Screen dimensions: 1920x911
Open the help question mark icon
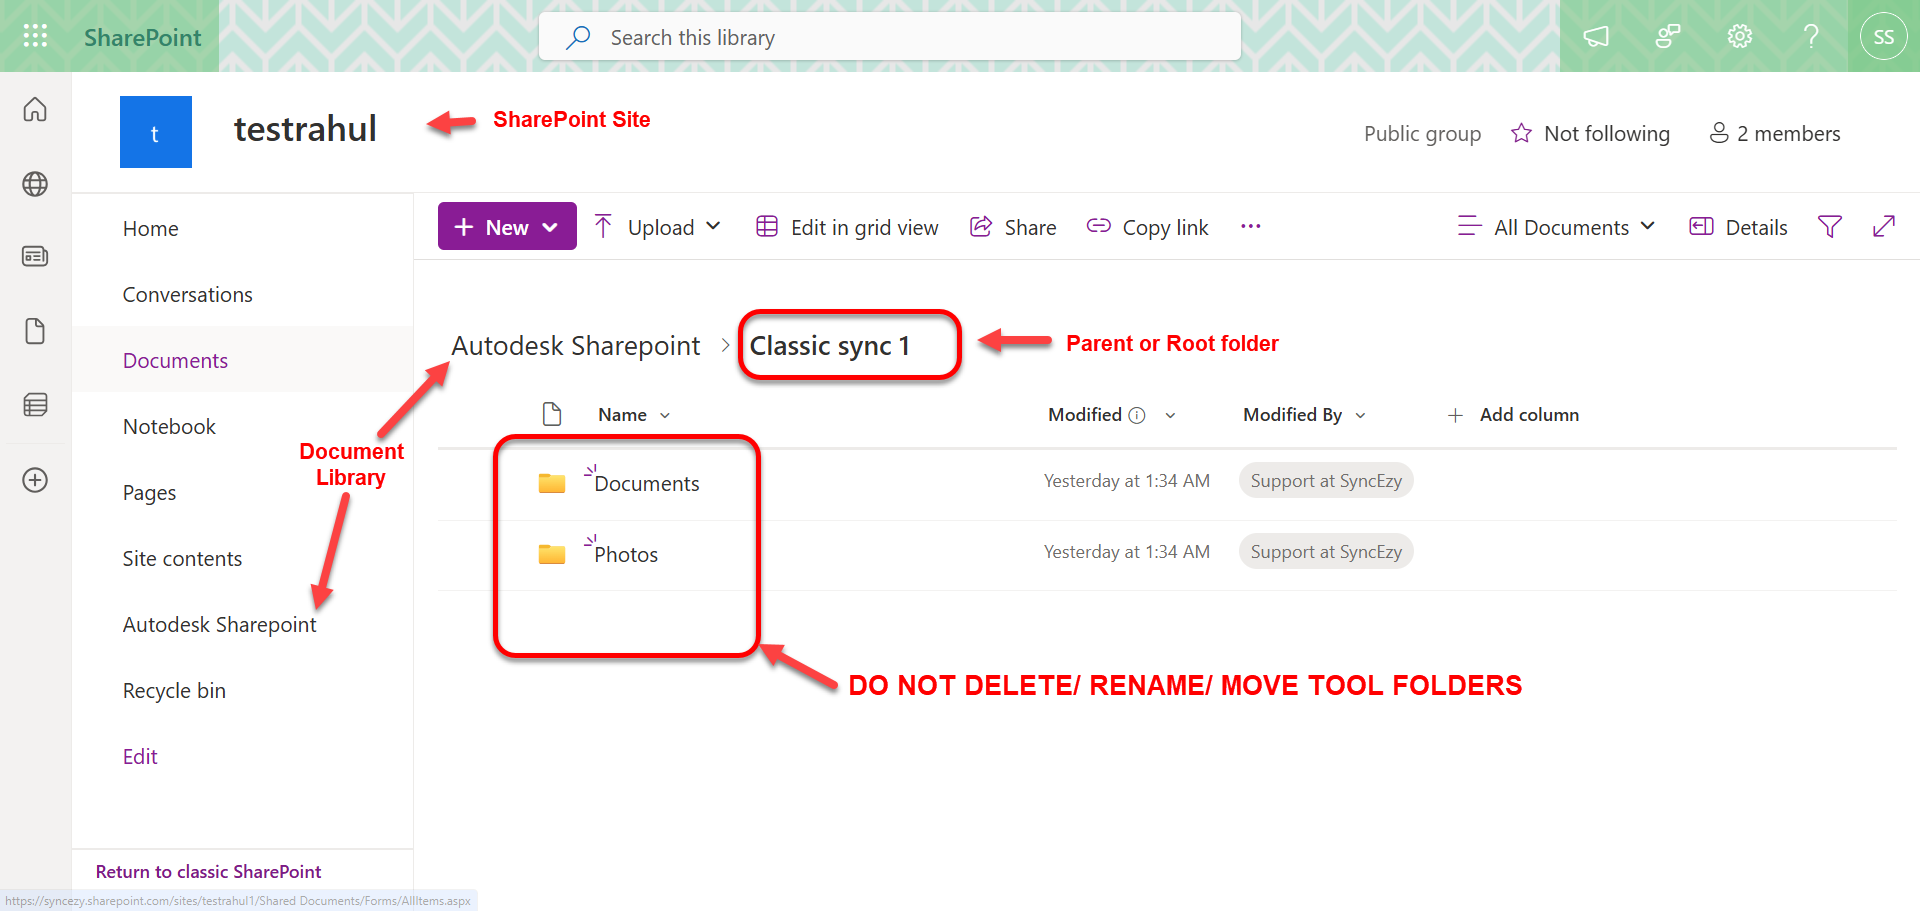tap(1811, 37)
